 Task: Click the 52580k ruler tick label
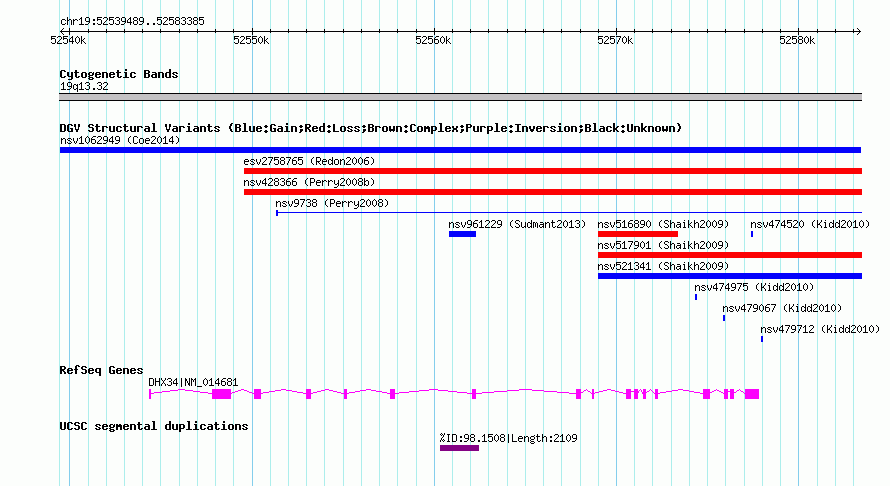click(797, 40)
